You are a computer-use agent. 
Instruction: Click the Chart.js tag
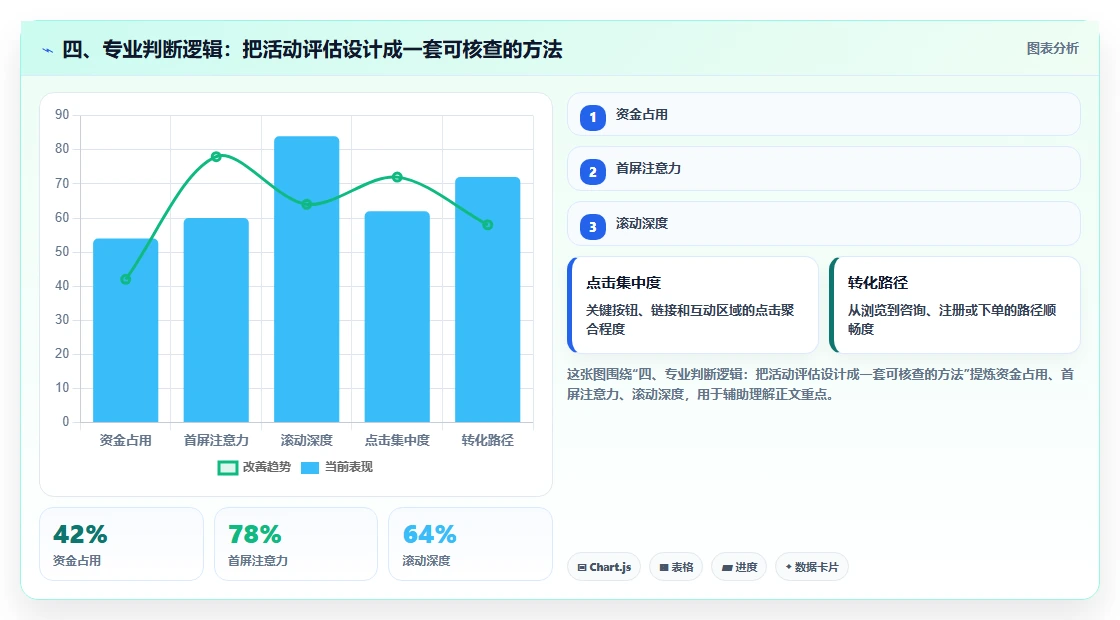pyautogui.click(x=604, y=567)
